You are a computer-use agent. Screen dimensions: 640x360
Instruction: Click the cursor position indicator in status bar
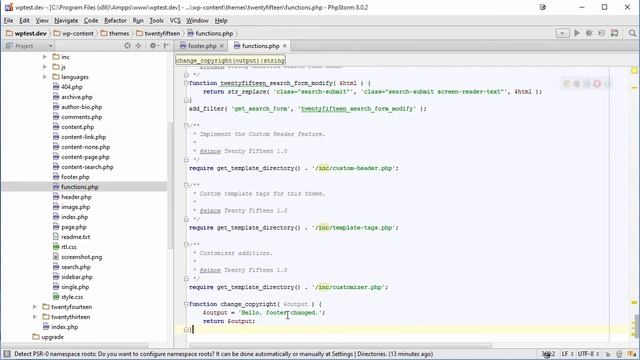tap(548, 354)
